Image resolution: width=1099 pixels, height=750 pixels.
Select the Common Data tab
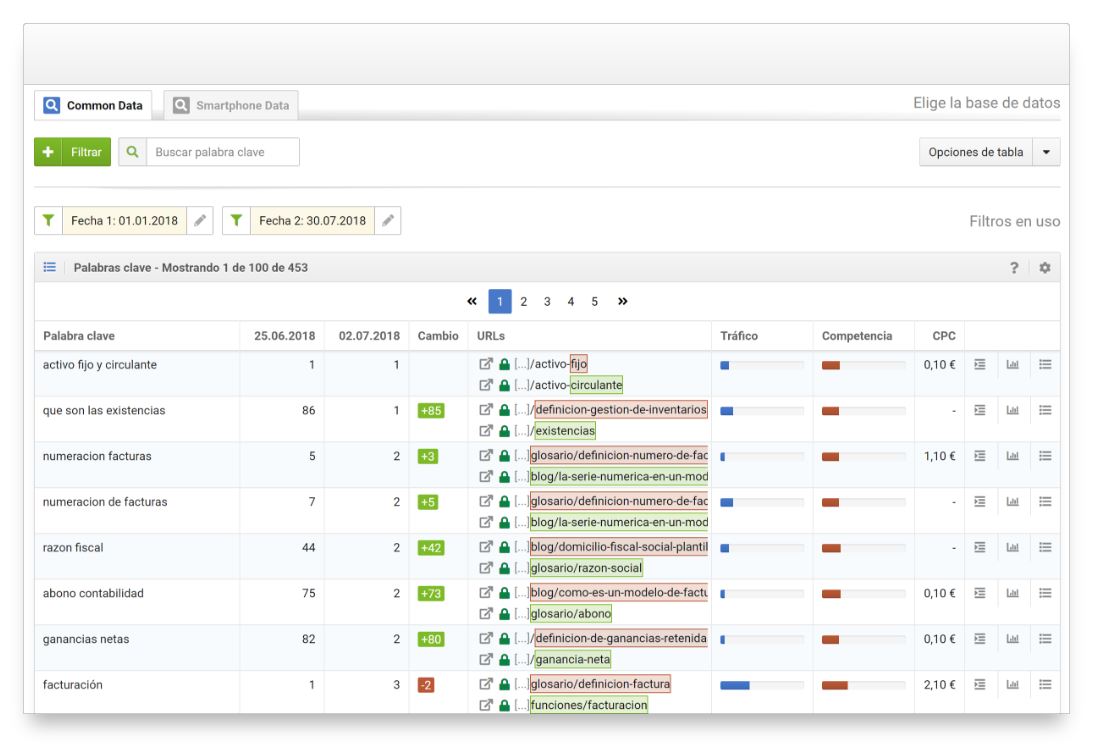coord(94,105)
